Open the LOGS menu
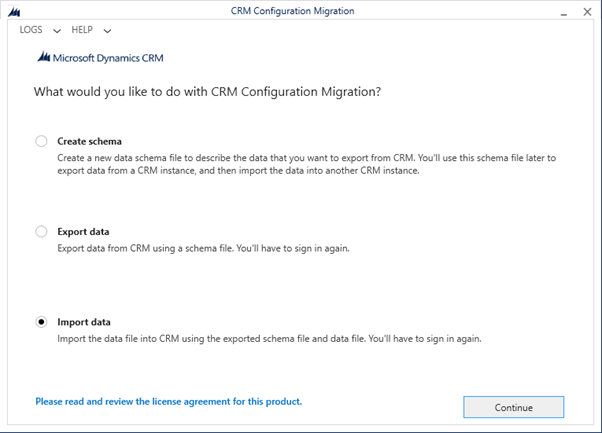Screen dimensions: 602x433 [31, 30]
